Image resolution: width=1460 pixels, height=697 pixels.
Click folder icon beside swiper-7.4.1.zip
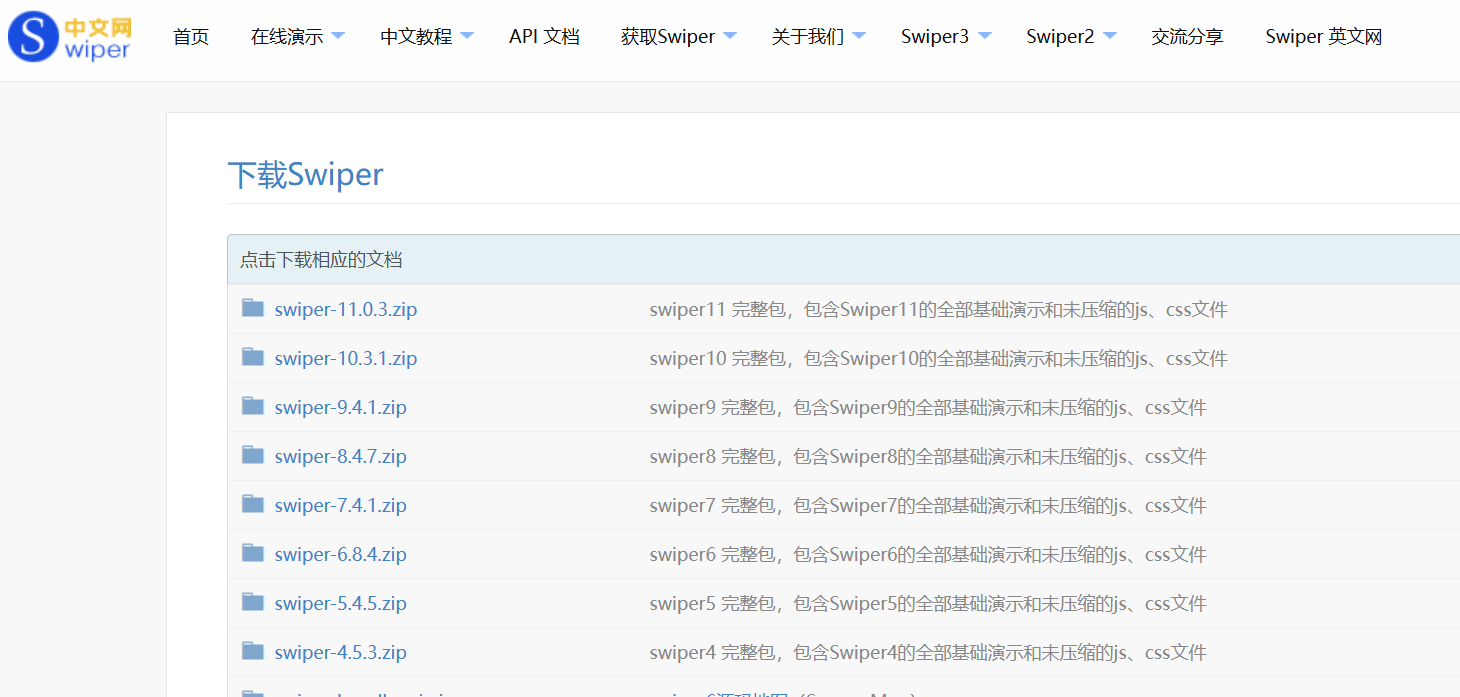point(253,504)
